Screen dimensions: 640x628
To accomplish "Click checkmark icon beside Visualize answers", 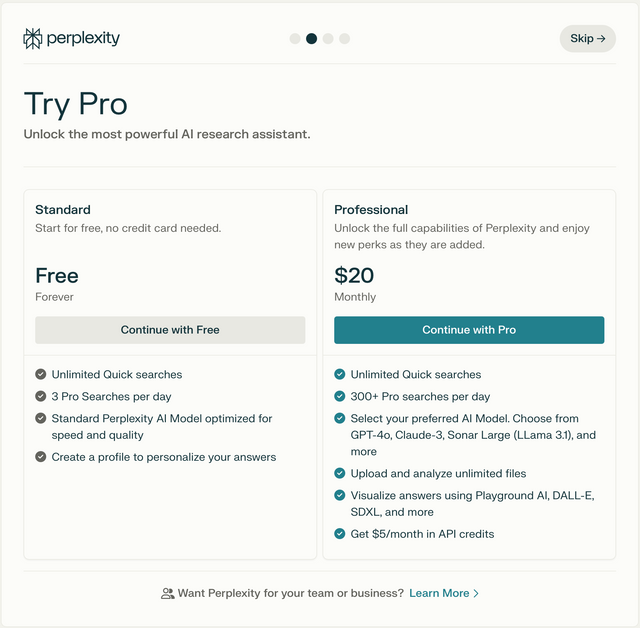I will 340,495.
